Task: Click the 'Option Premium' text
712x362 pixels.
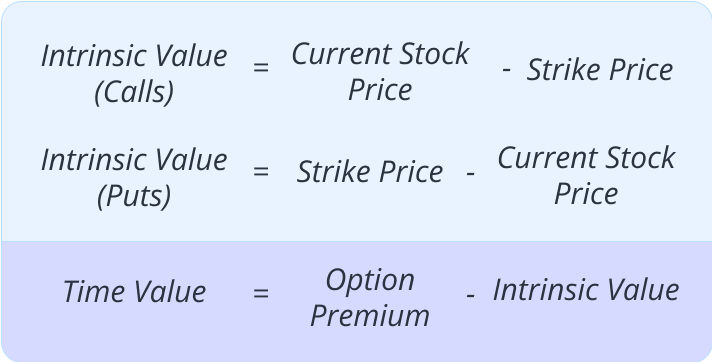Action: coord(370,298)
